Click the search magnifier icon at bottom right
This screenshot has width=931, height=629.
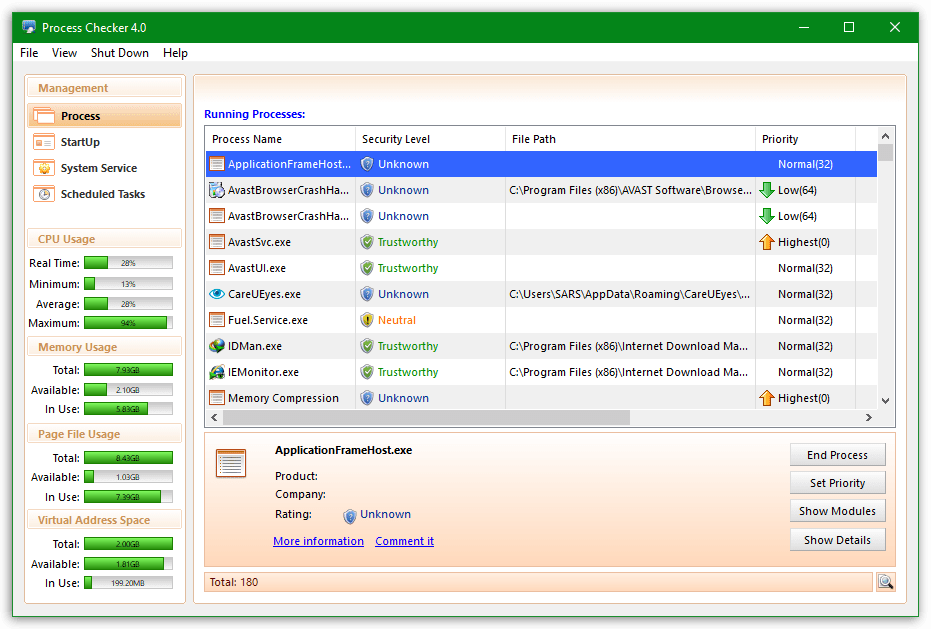pos(885,582)
